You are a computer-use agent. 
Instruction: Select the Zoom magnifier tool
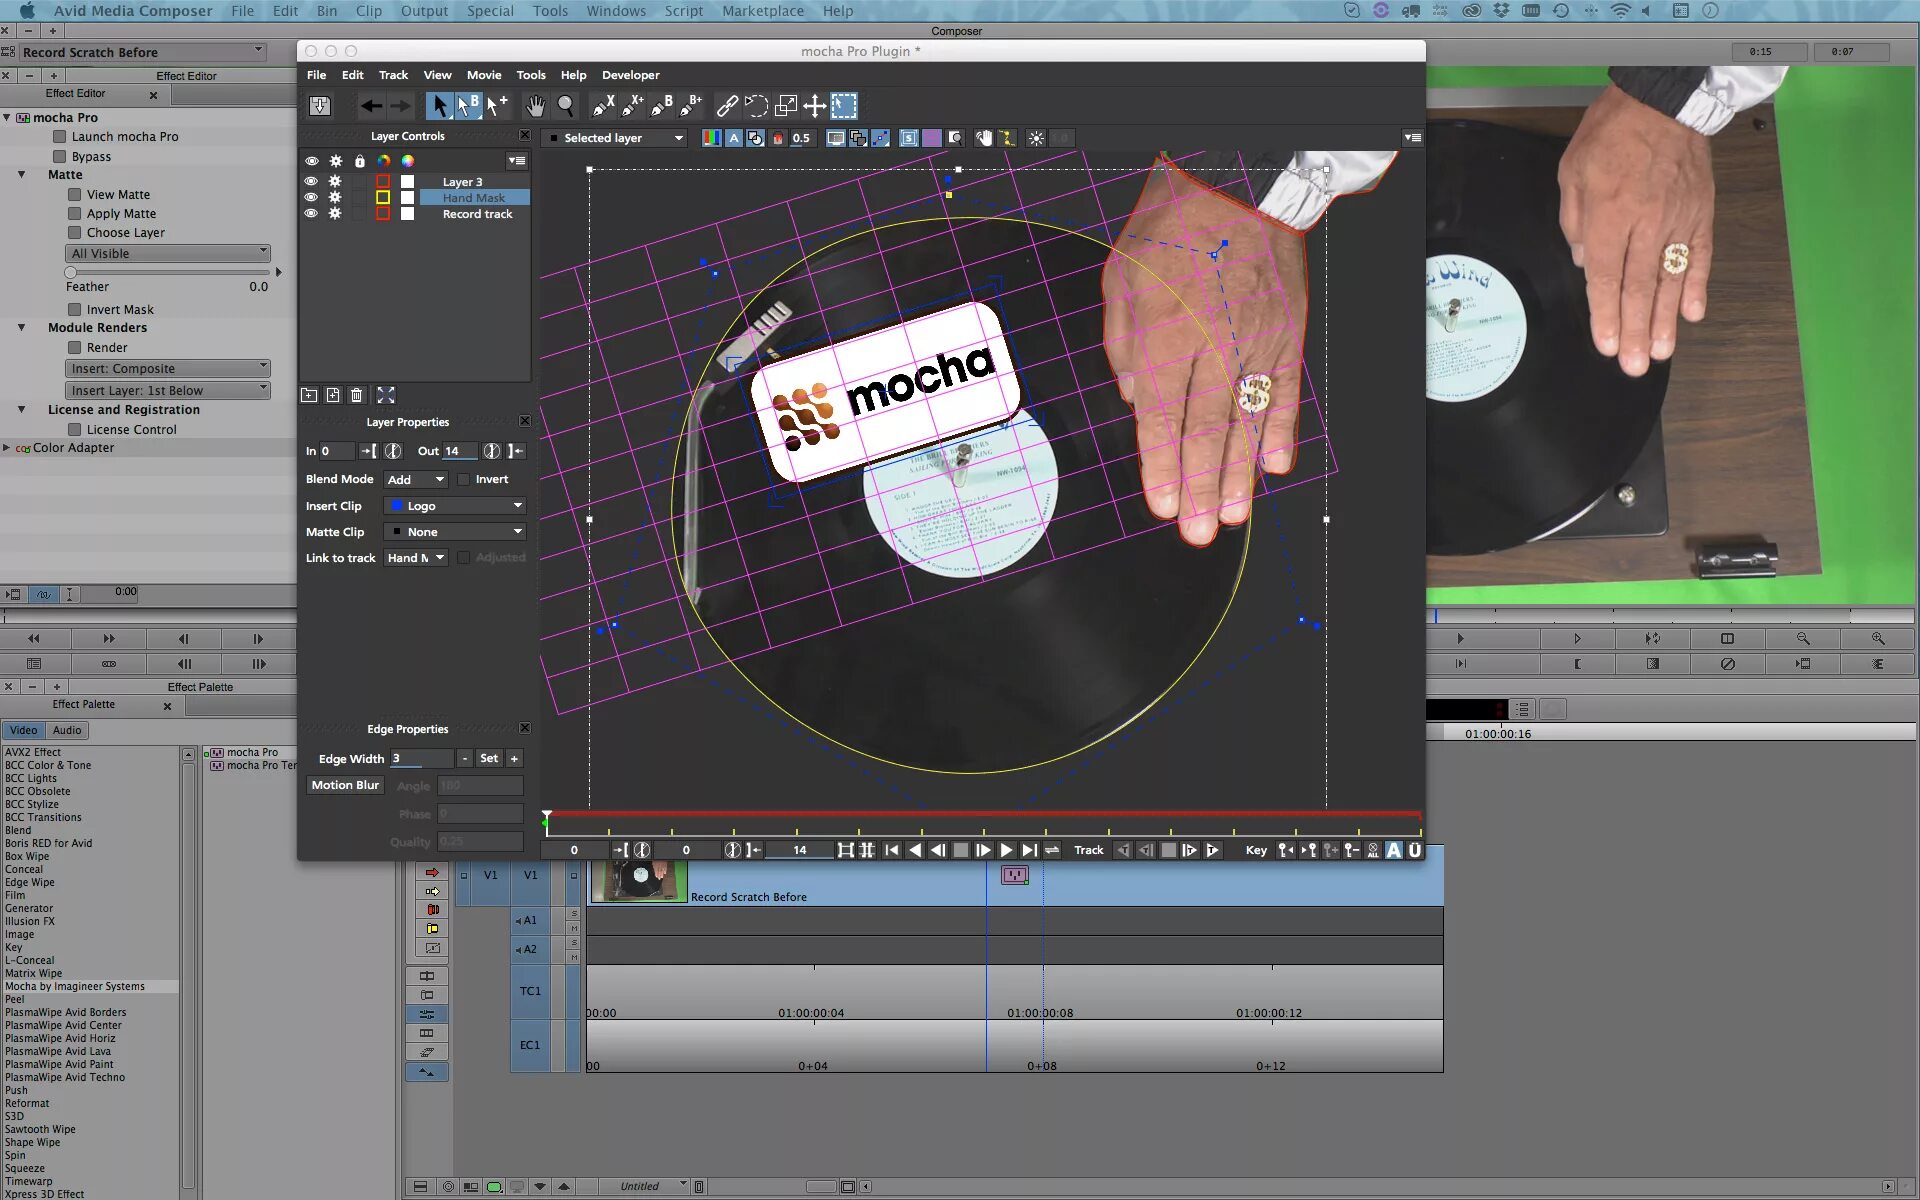point(565,106)
